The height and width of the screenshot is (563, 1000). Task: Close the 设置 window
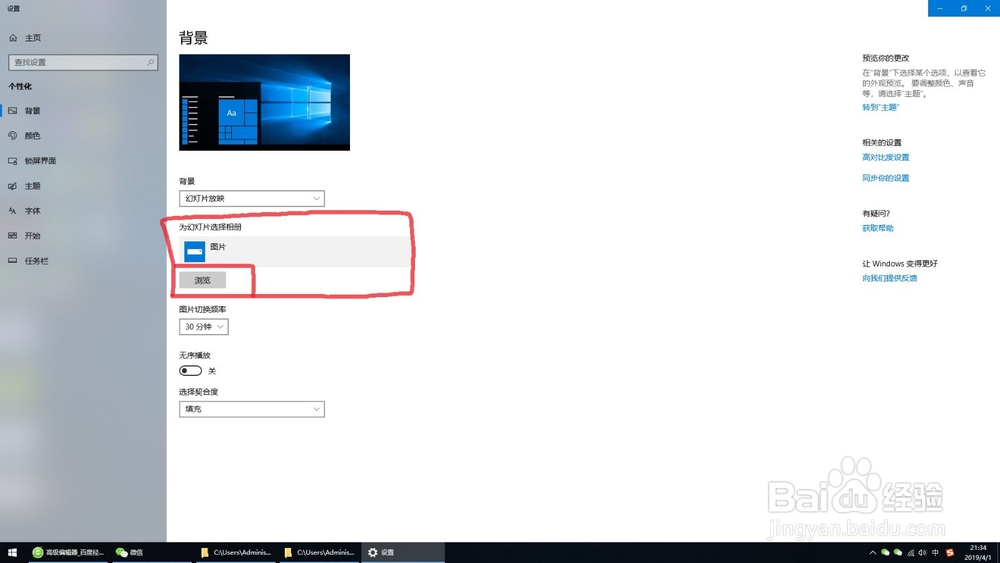[x=988, y=8]
